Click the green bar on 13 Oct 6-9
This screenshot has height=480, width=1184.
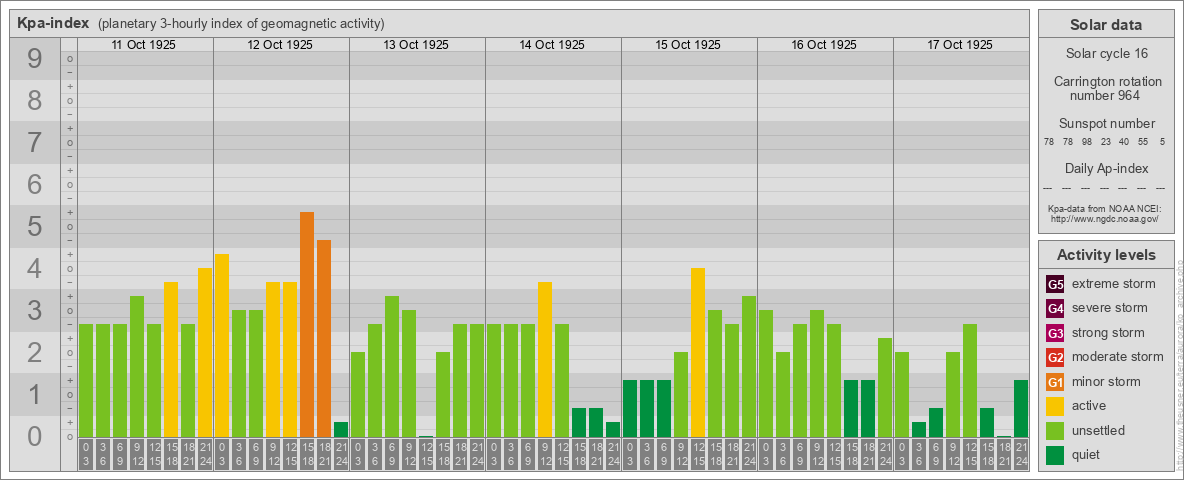point(392,367)
